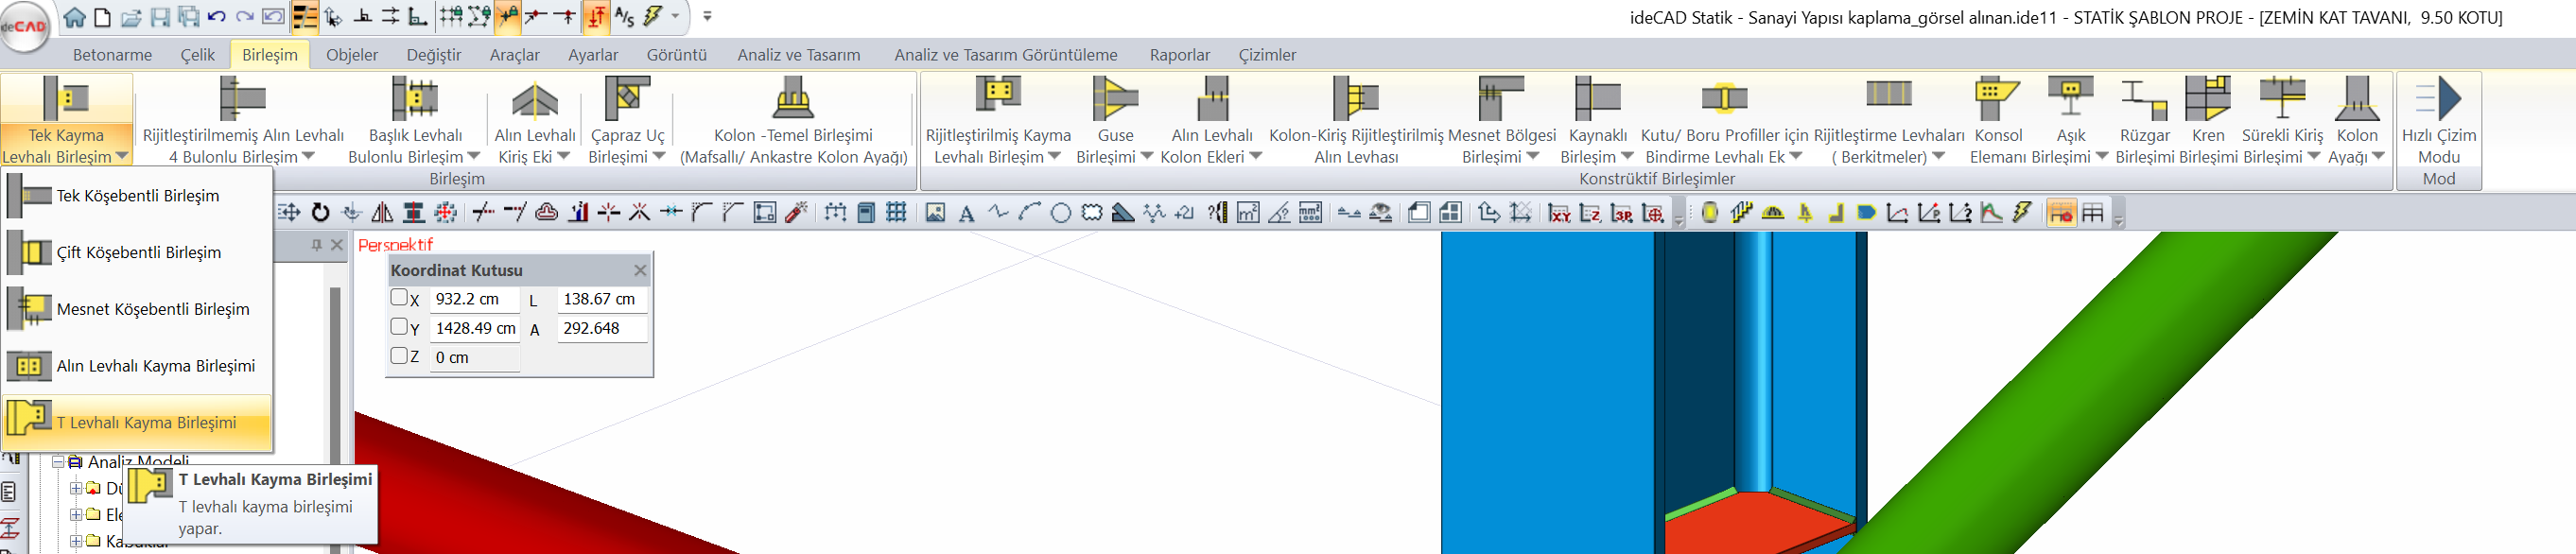Screen dimensions: 2576x554
Task: Tick the Y coordinate checkbox
Action: tap(399, 327)
